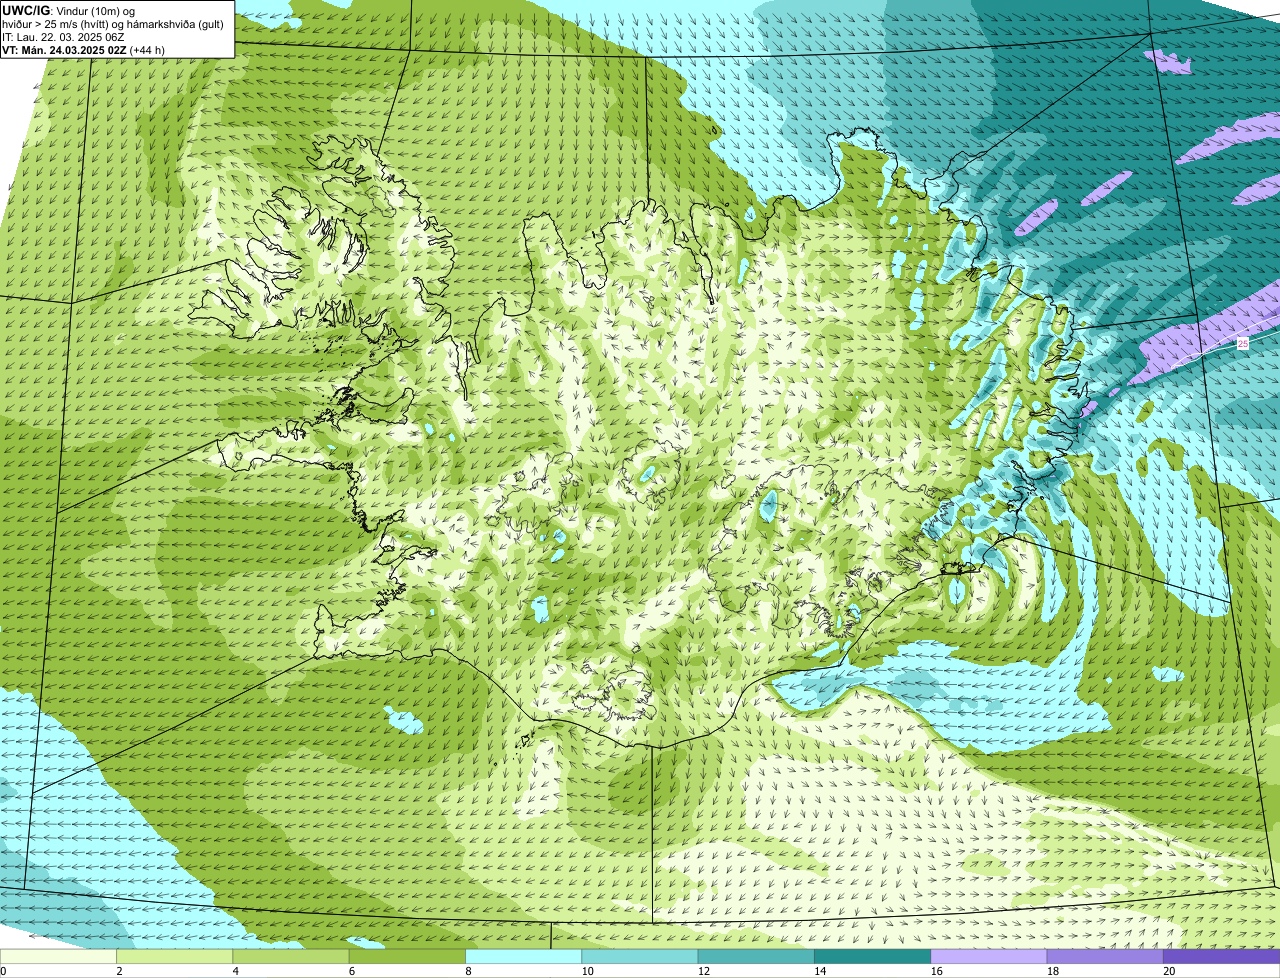The image size is (1280, 978).
Task: Select the 8–10 pale cyan legend swatch
Action: pos(524,957)
